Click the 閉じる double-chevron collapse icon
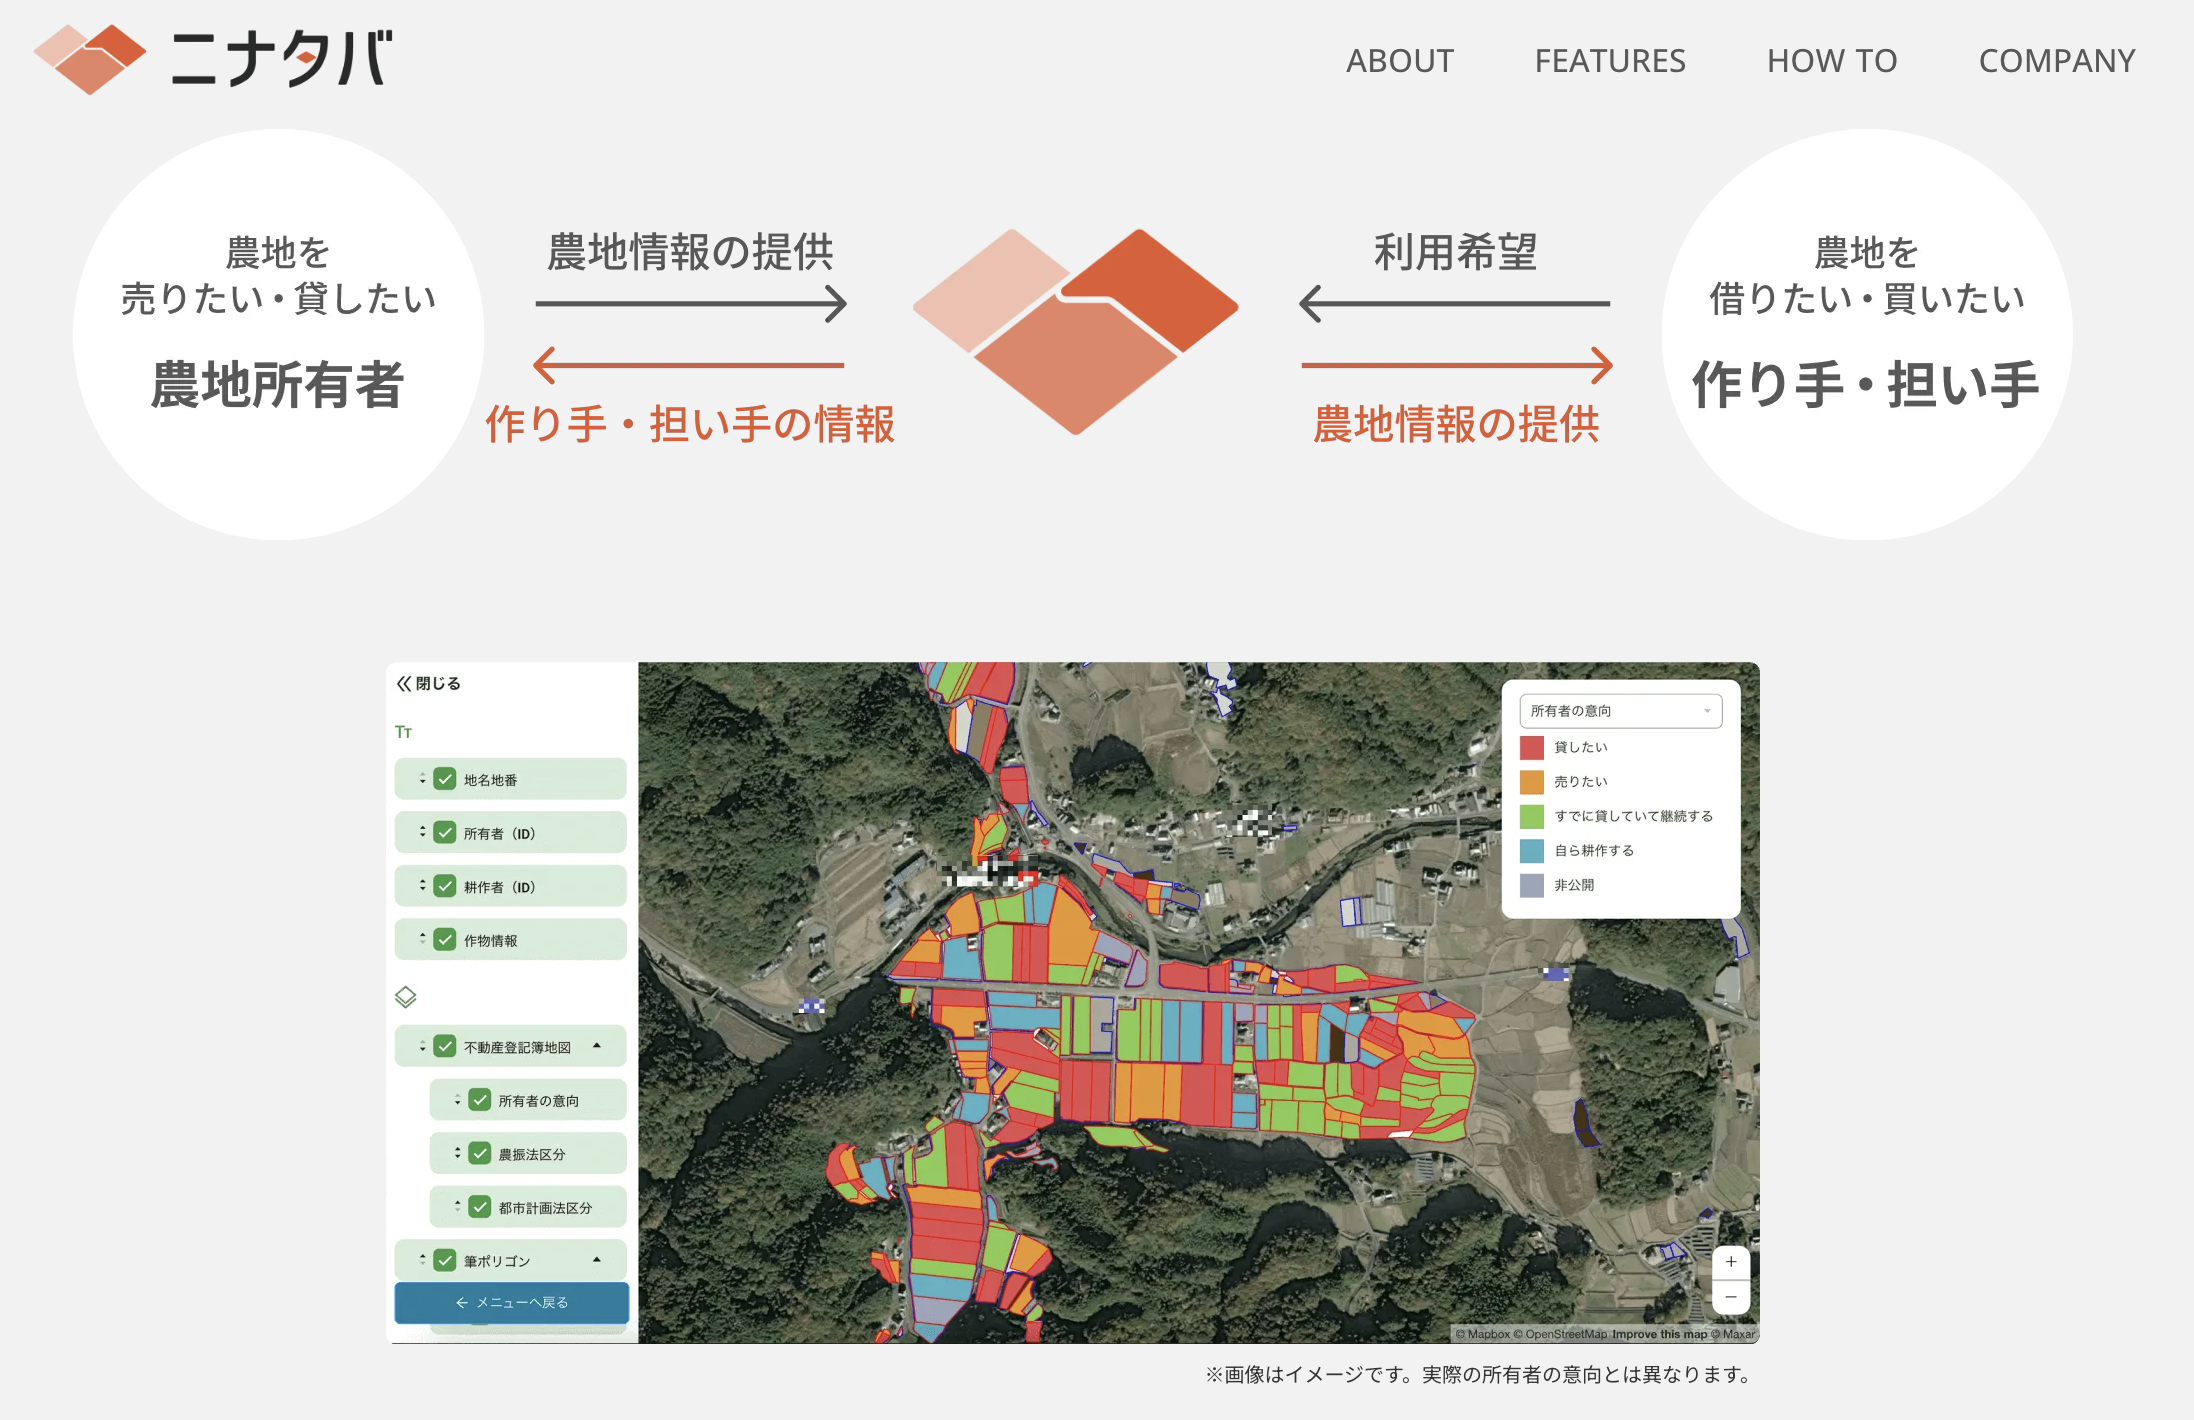 [404, 684]
